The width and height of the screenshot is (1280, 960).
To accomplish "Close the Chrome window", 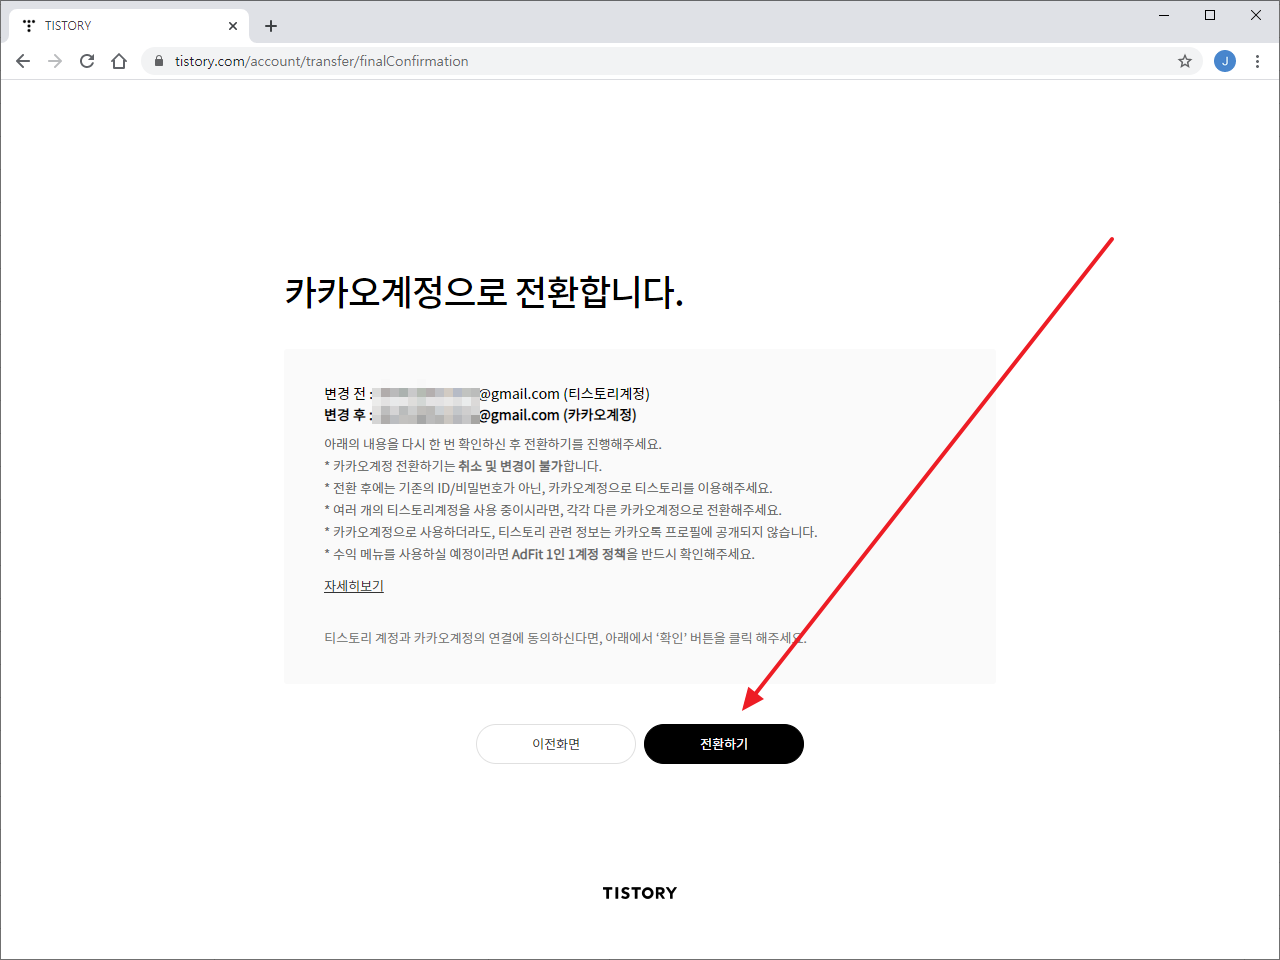I will pos(1256,15).
